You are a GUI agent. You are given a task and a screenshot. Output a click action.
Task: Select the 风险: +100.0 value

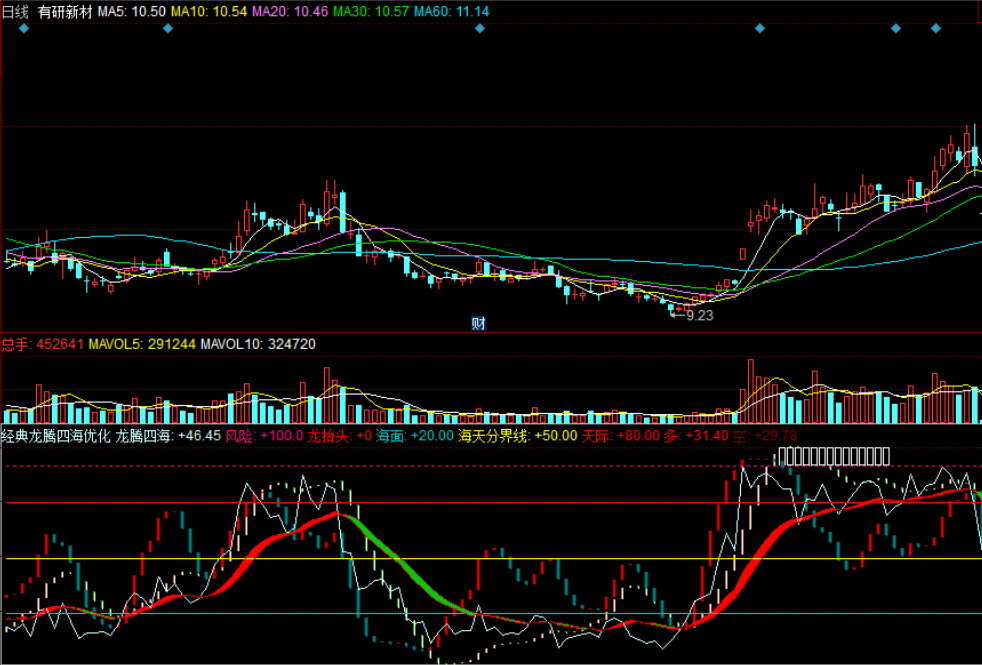tap(264, 436)
